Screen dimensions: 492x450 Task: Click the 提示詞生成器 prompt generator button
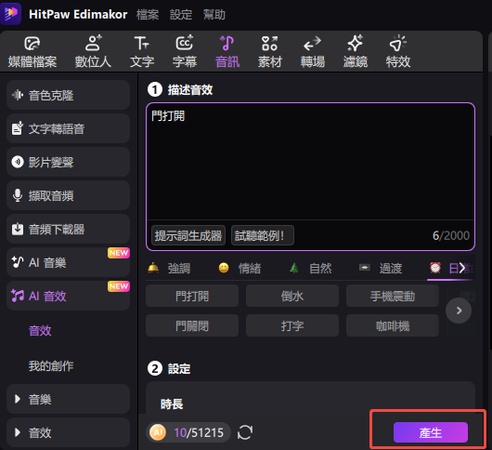(x=188, y=235)
